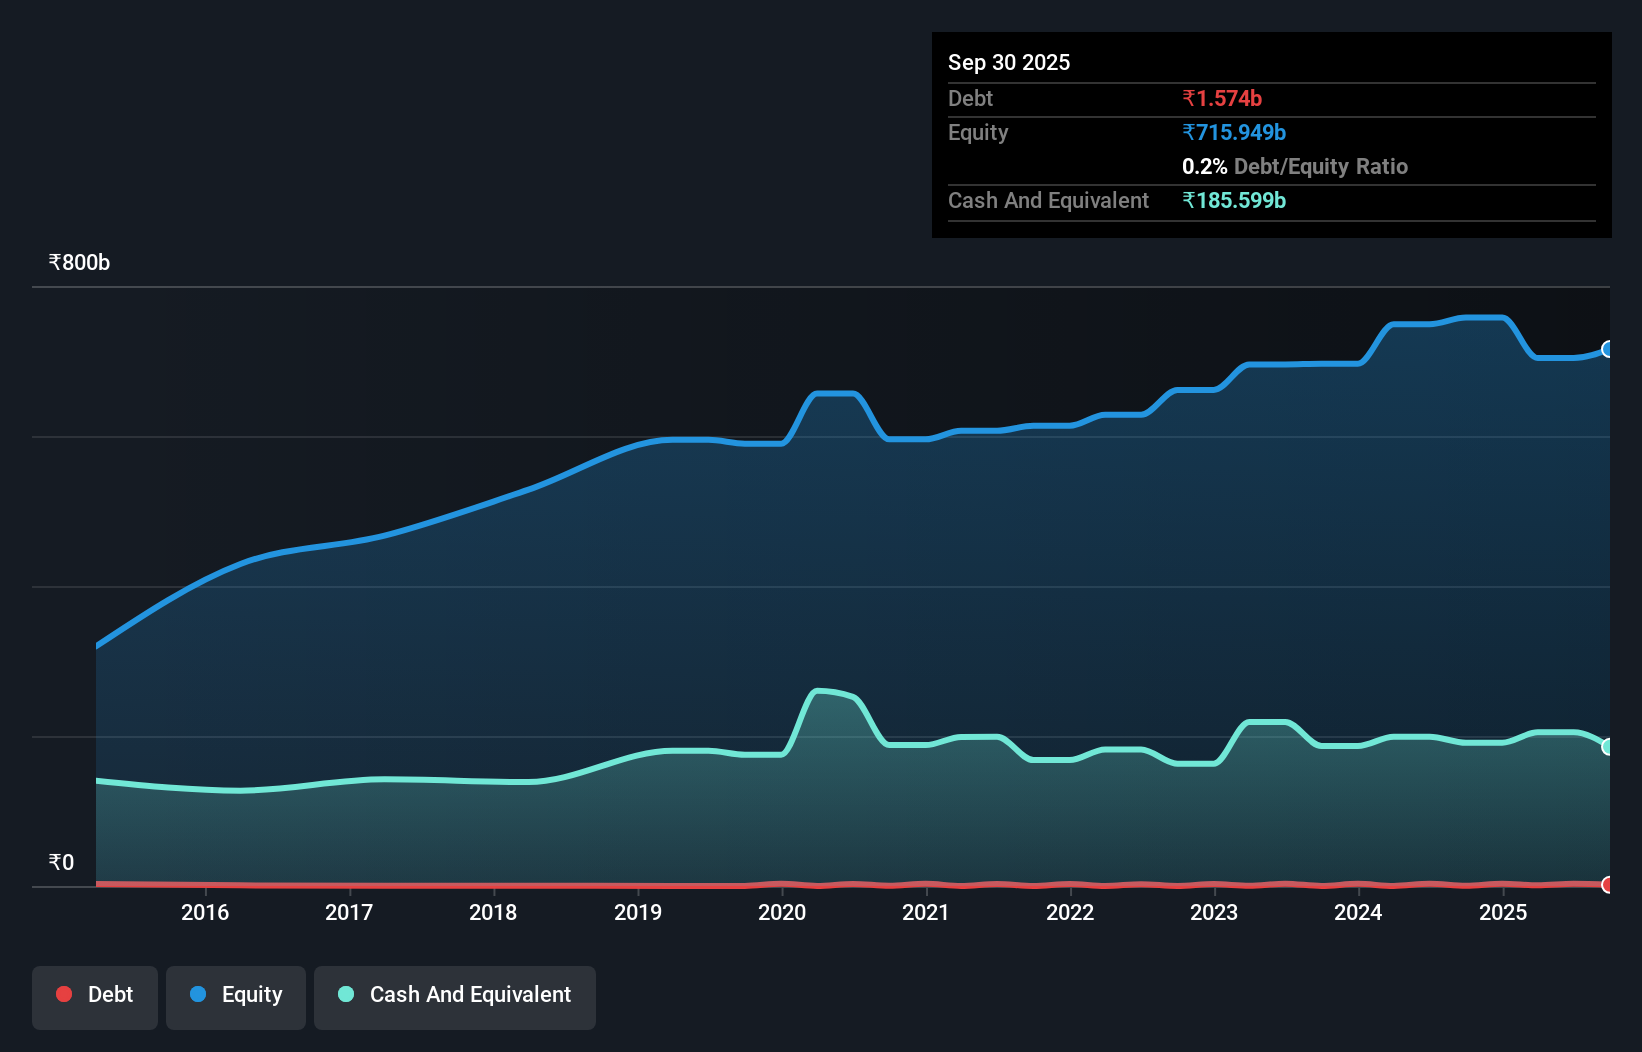
Task: Click the red Debt legend dot
Action: [x=64, y=994]
